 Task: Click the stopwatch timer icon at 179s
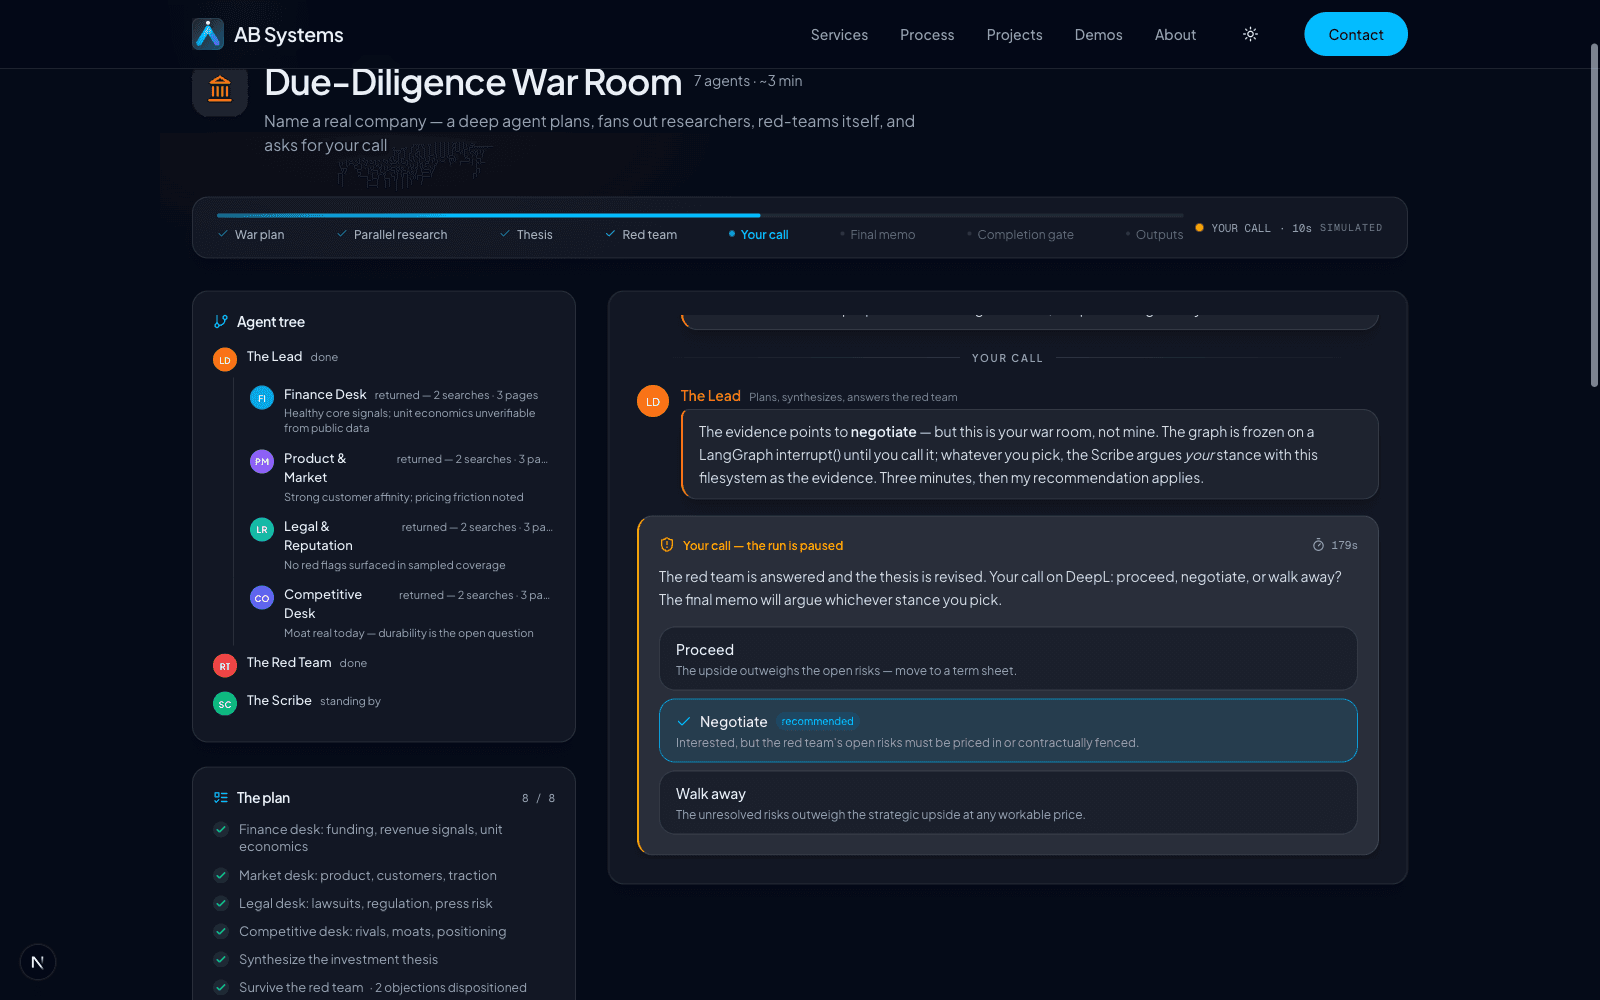click(1318, 545)
